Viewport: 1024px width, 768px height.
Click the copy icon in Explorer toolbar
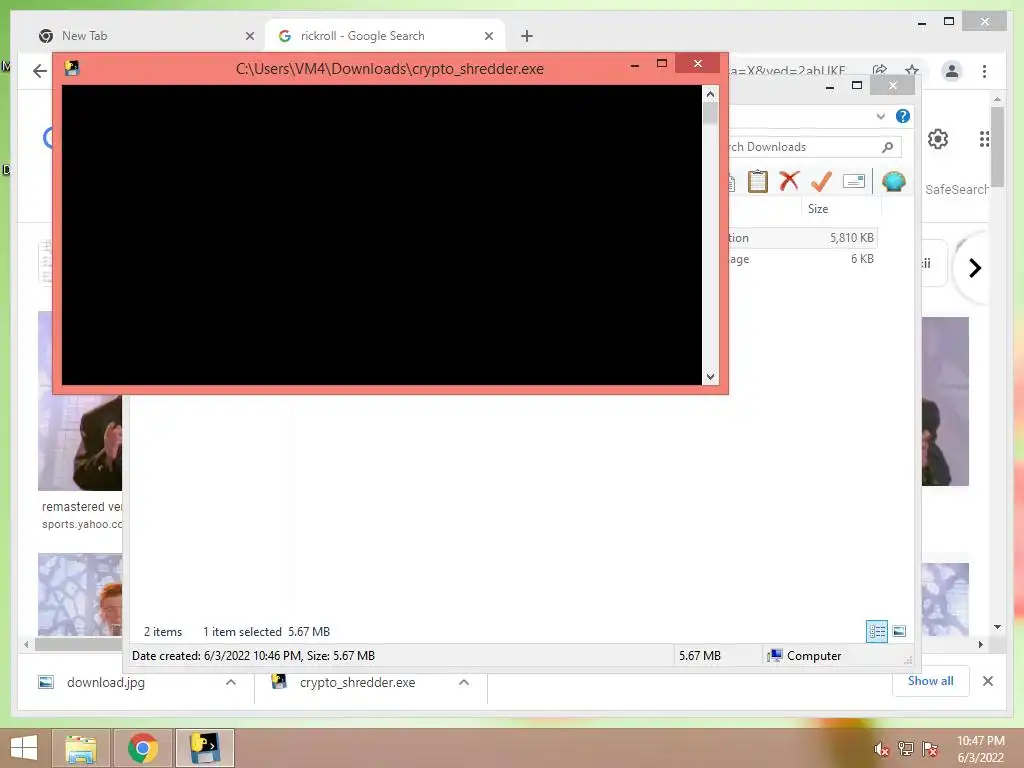(x=731, y=182)
